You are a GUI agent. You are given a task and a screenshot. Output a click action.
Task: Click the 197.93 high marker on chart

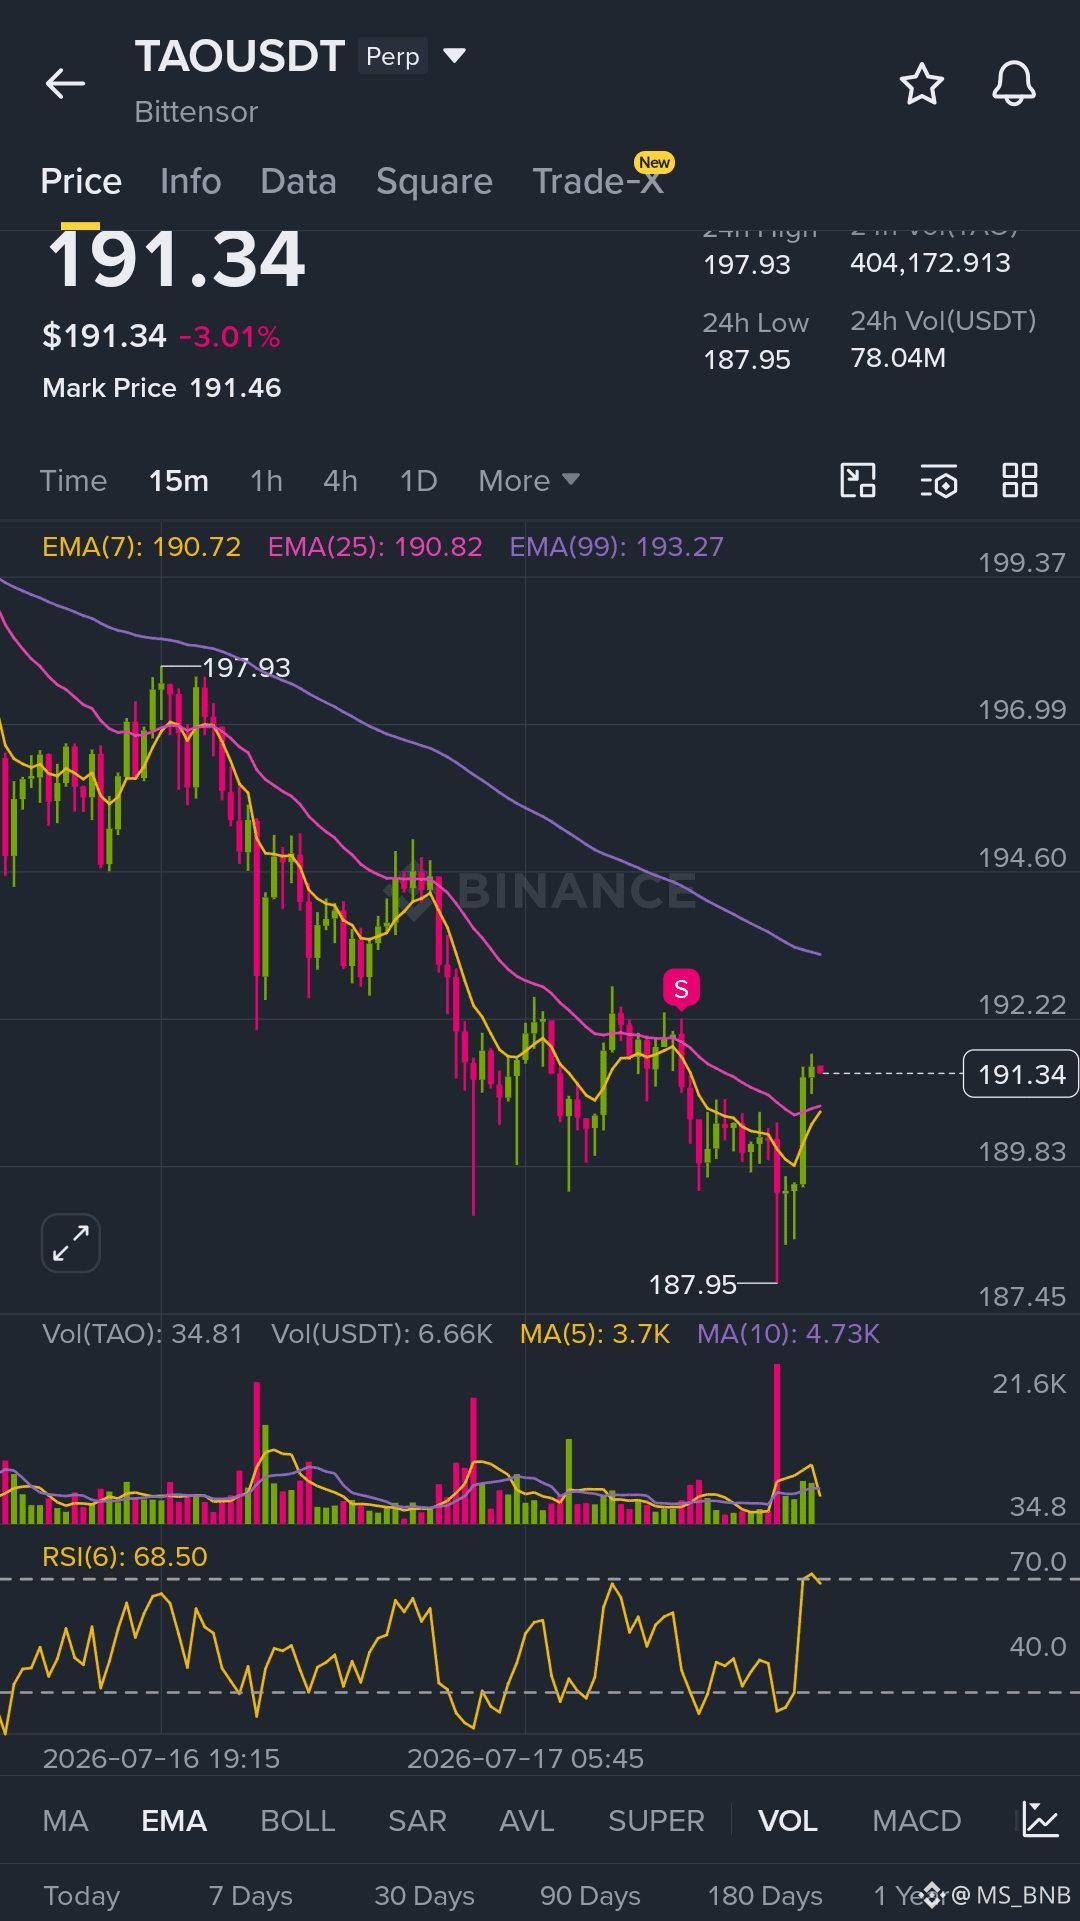point(246,668)
